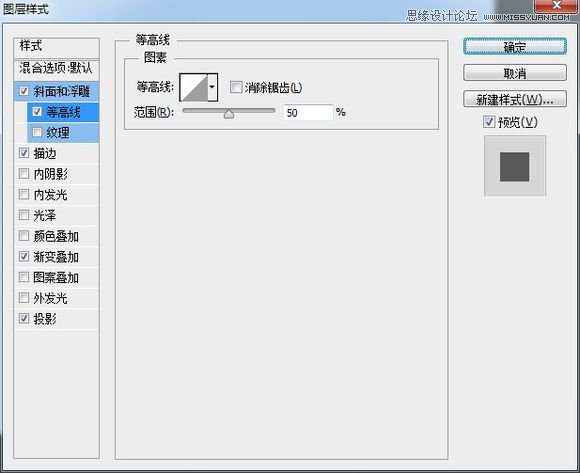Image resolution: width=580 pixels, height=473 pixels.
Task: Select the 渐变叠加 label row
Action: point(57,257)
